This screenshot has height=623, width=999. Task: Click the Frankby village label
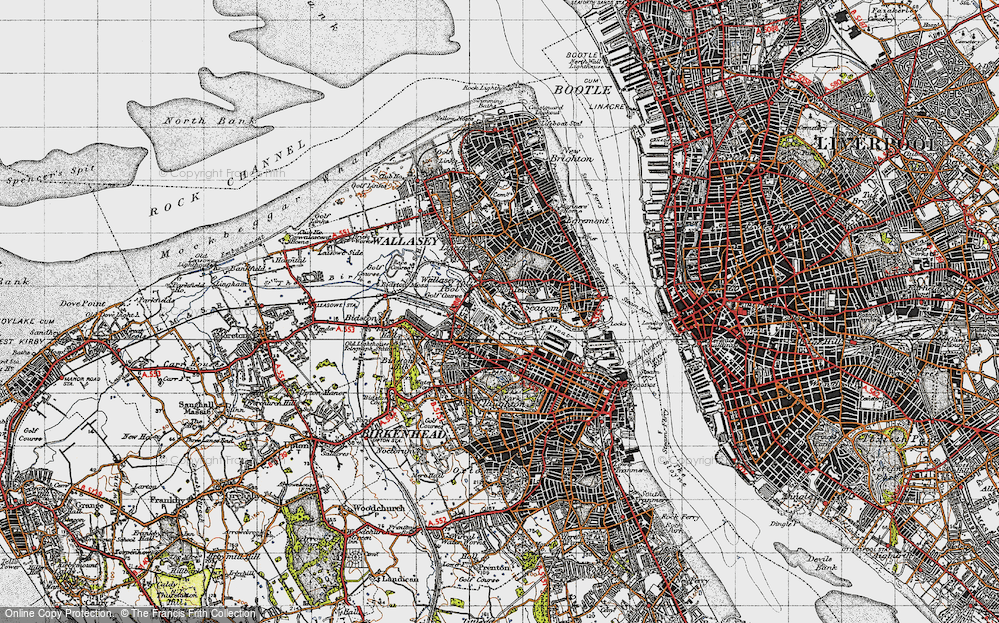coord(167,501)
